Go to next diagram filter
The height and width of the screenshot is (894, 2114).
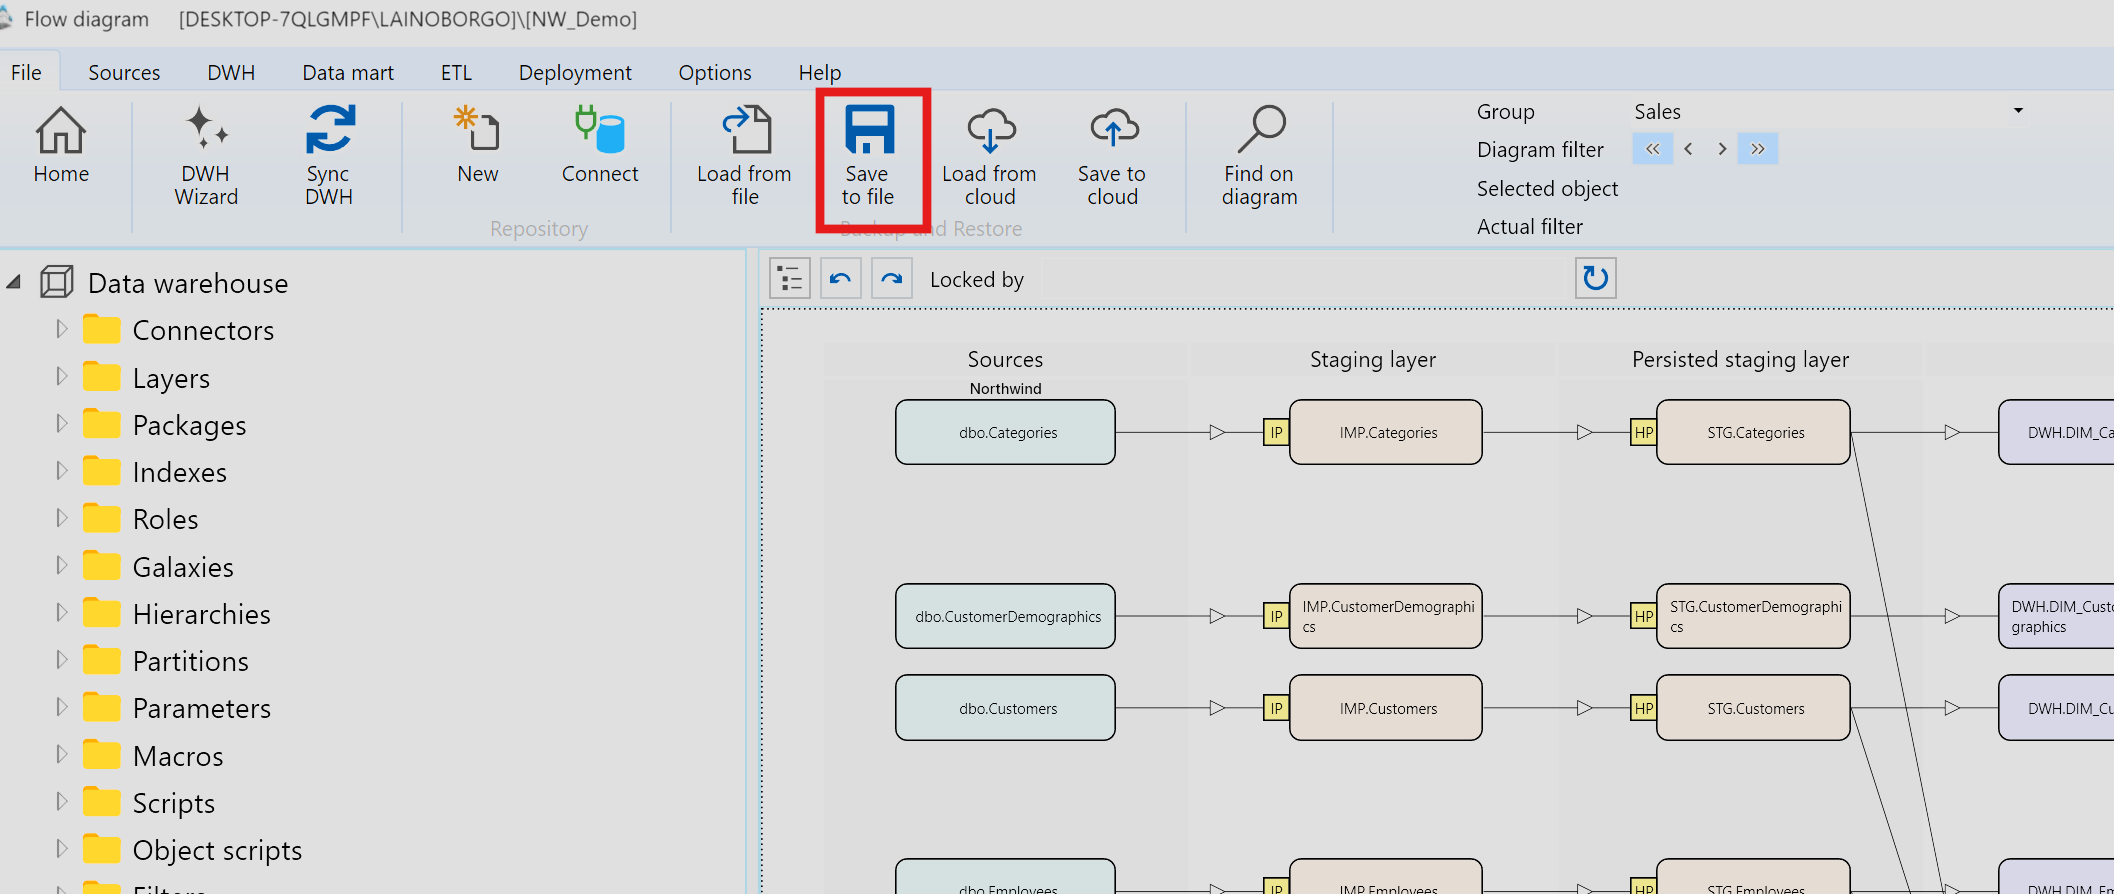click(x=1722, y=149)
